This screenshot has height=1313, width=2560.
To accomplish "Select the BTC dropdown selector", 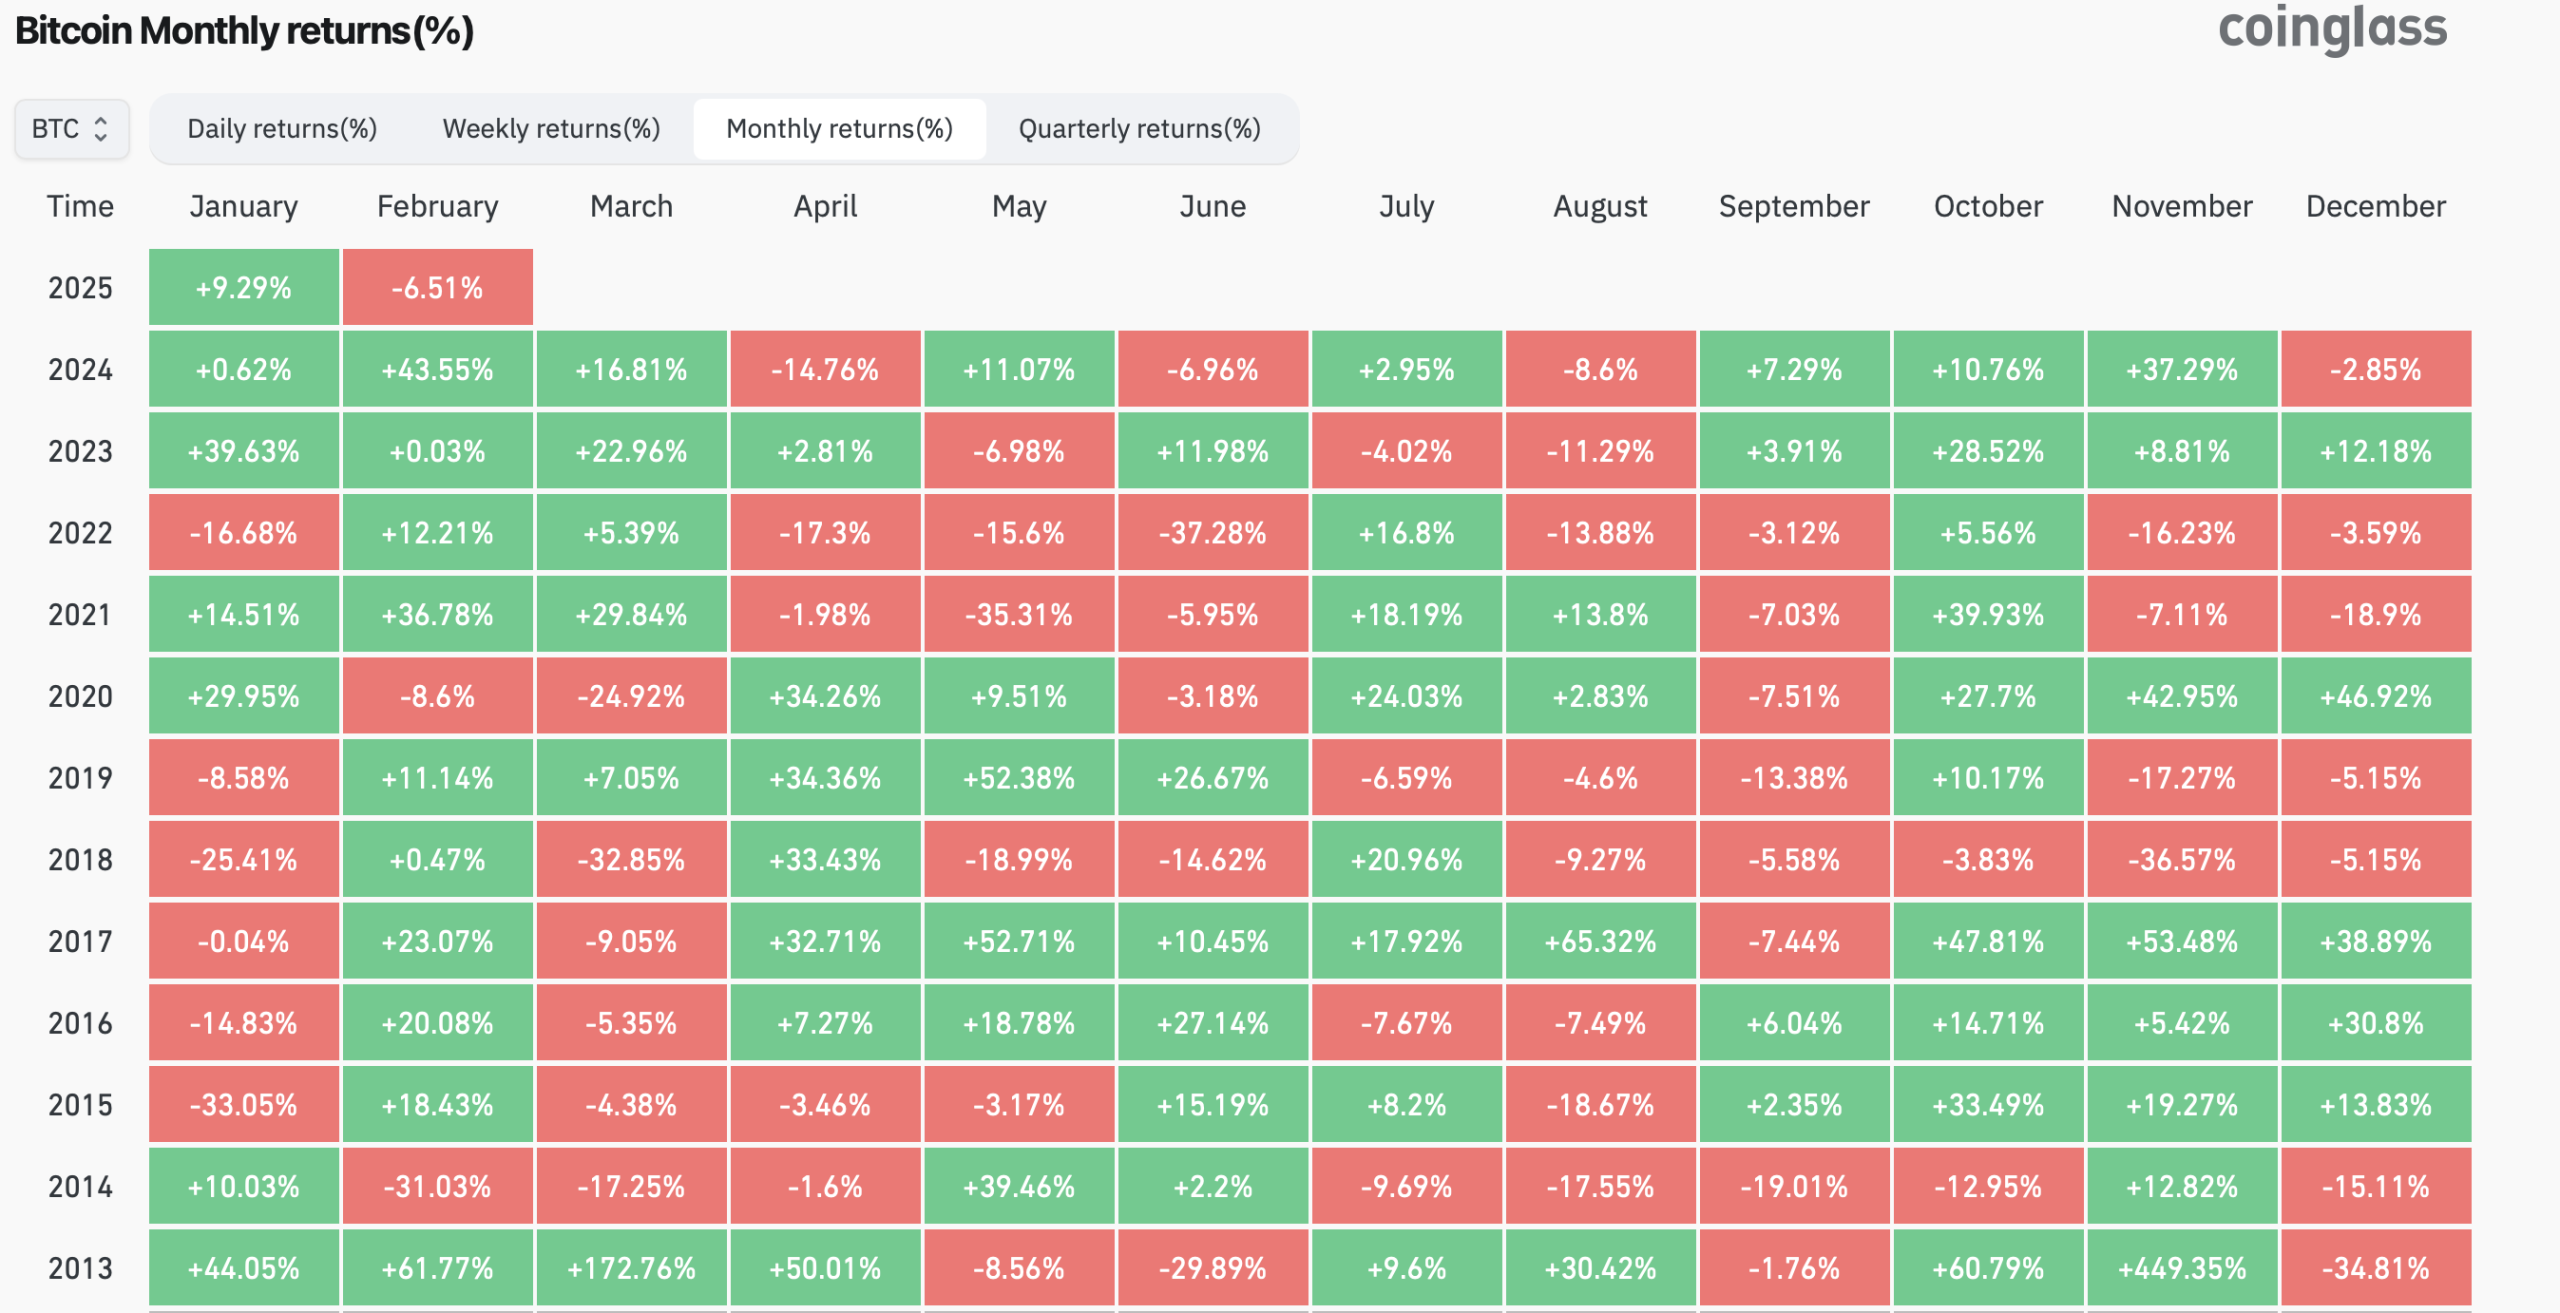I will (x=72, y=127).
